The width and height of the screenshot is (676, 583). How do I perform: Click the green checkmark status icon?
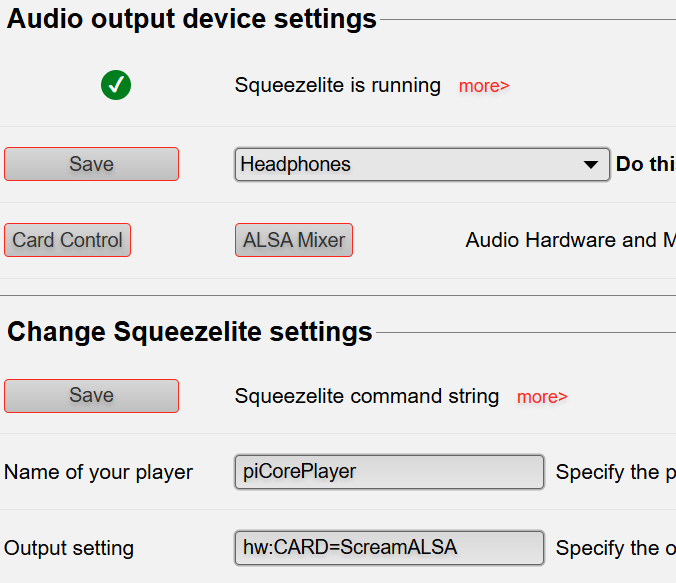116,86
